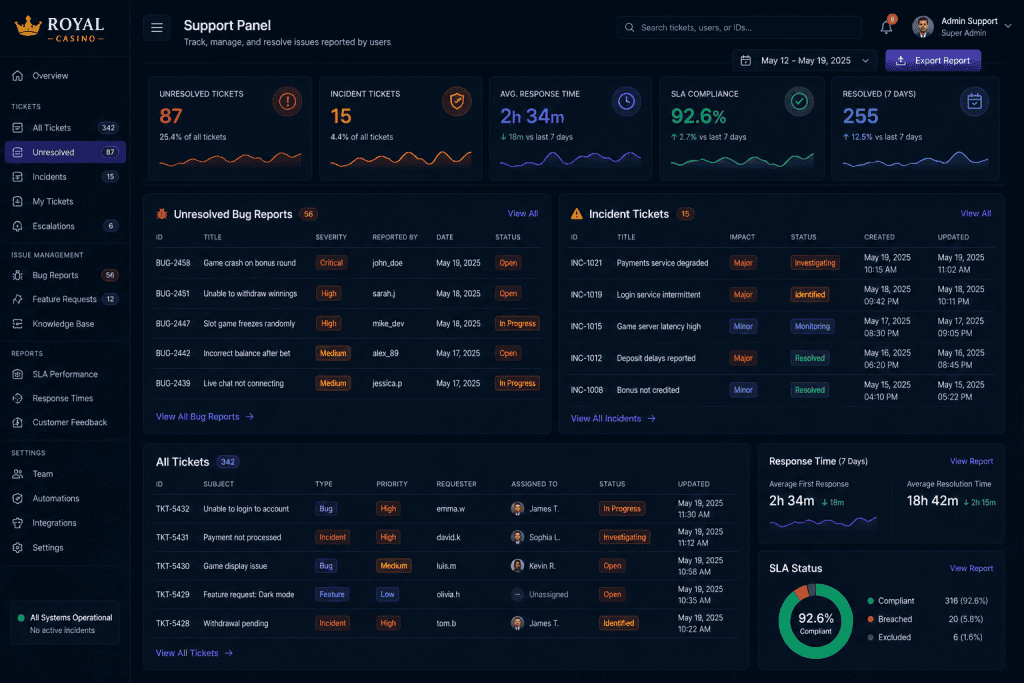Click the Royal Casino crown logo
This screenshot has height=683, width=1024.
pos(28,26)
